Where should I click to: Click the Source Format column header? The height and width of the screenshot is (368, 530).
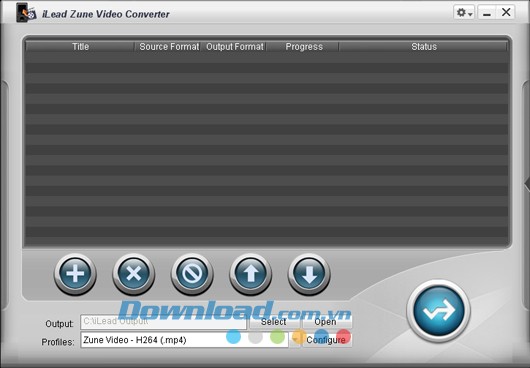click(x=168, y=47)
